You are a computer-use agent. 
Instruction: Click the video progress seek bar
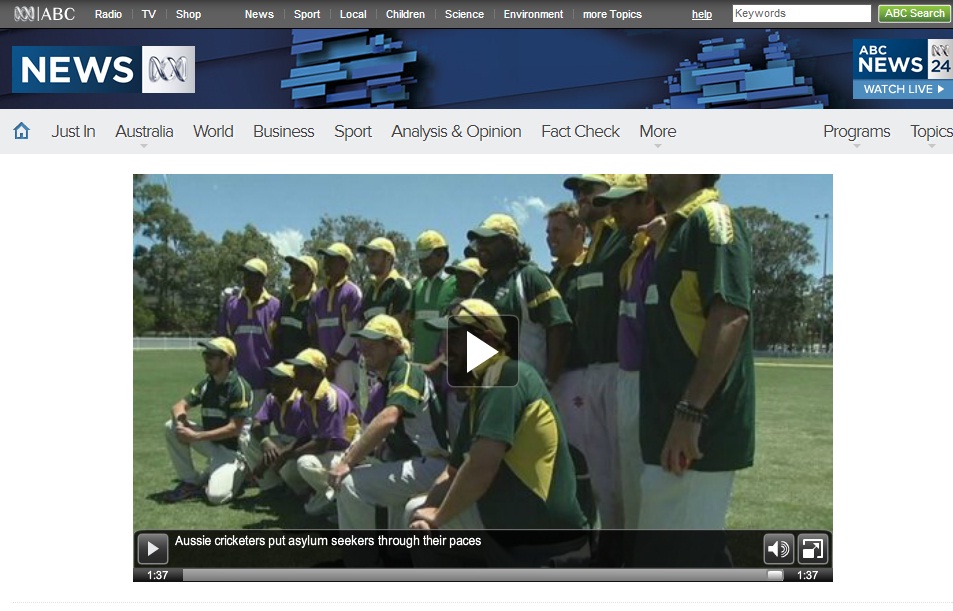475,575
